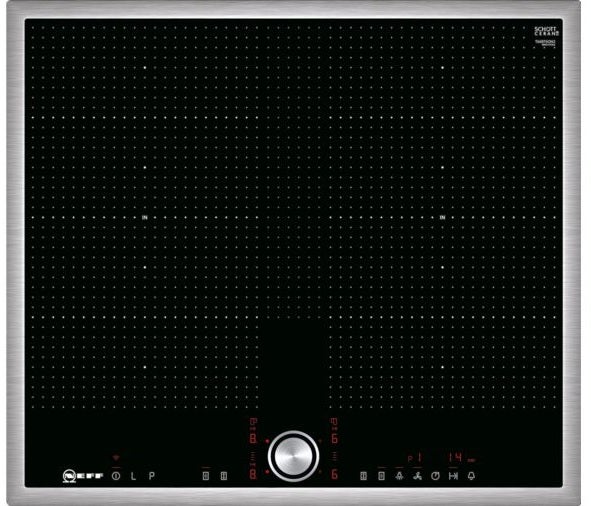Screen dimensions: 591x506
Task: Tap the L childproof lock key
Action: point(133,476)
